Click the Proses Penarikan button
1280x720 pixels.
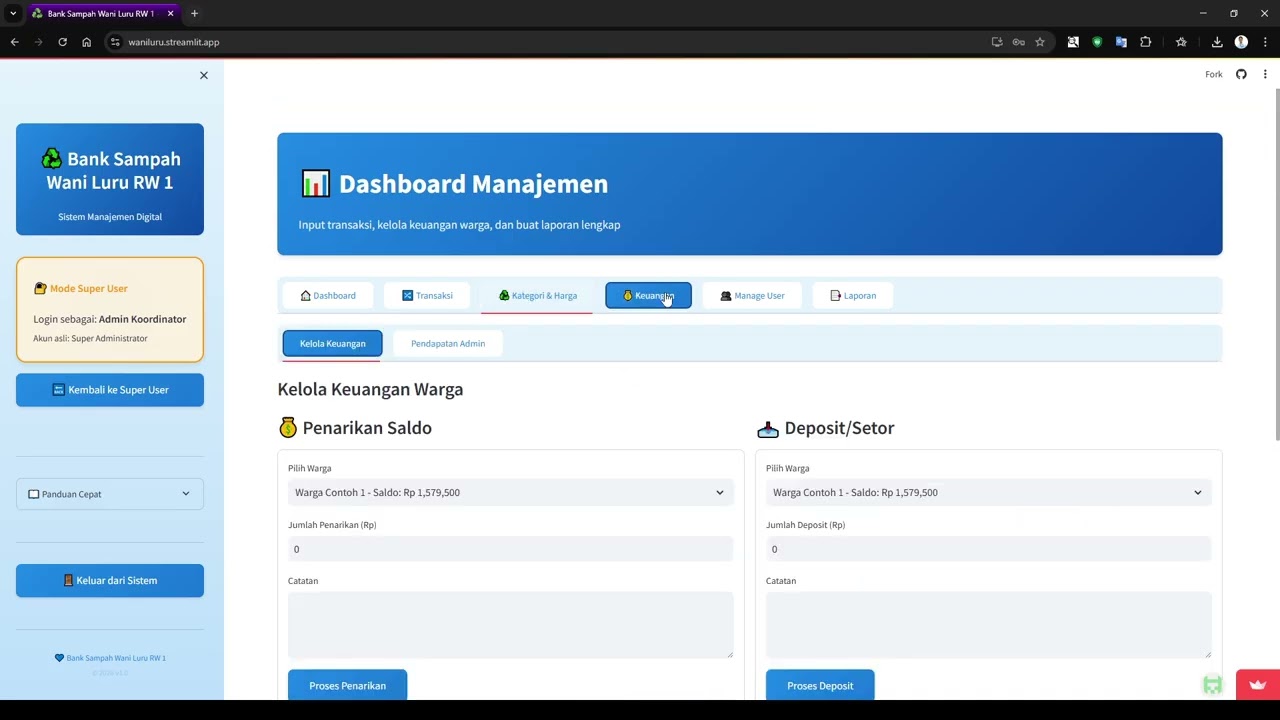coord(347,685)
